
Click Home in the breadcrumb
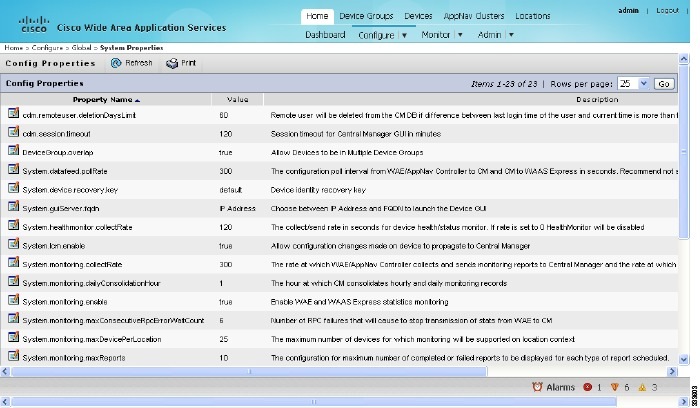pos(13,48)
